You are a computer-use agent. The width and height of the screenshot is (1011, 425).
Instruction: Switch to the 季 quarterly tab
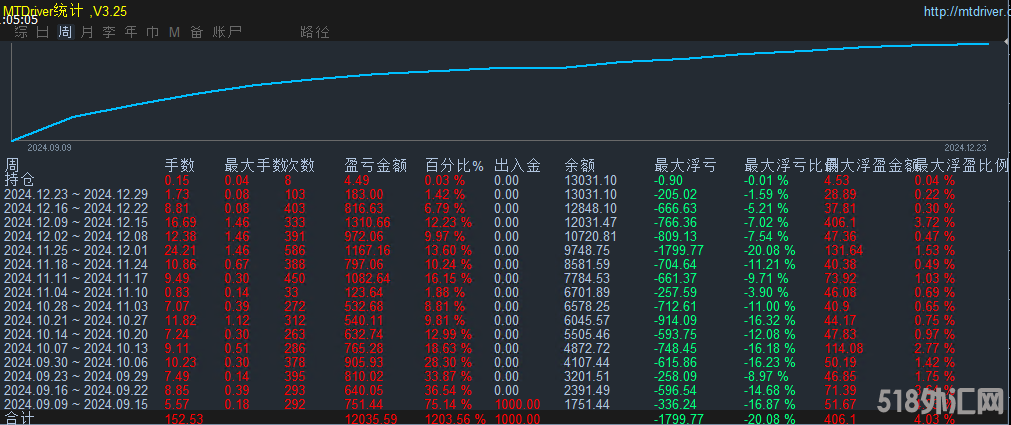point(109,32)
